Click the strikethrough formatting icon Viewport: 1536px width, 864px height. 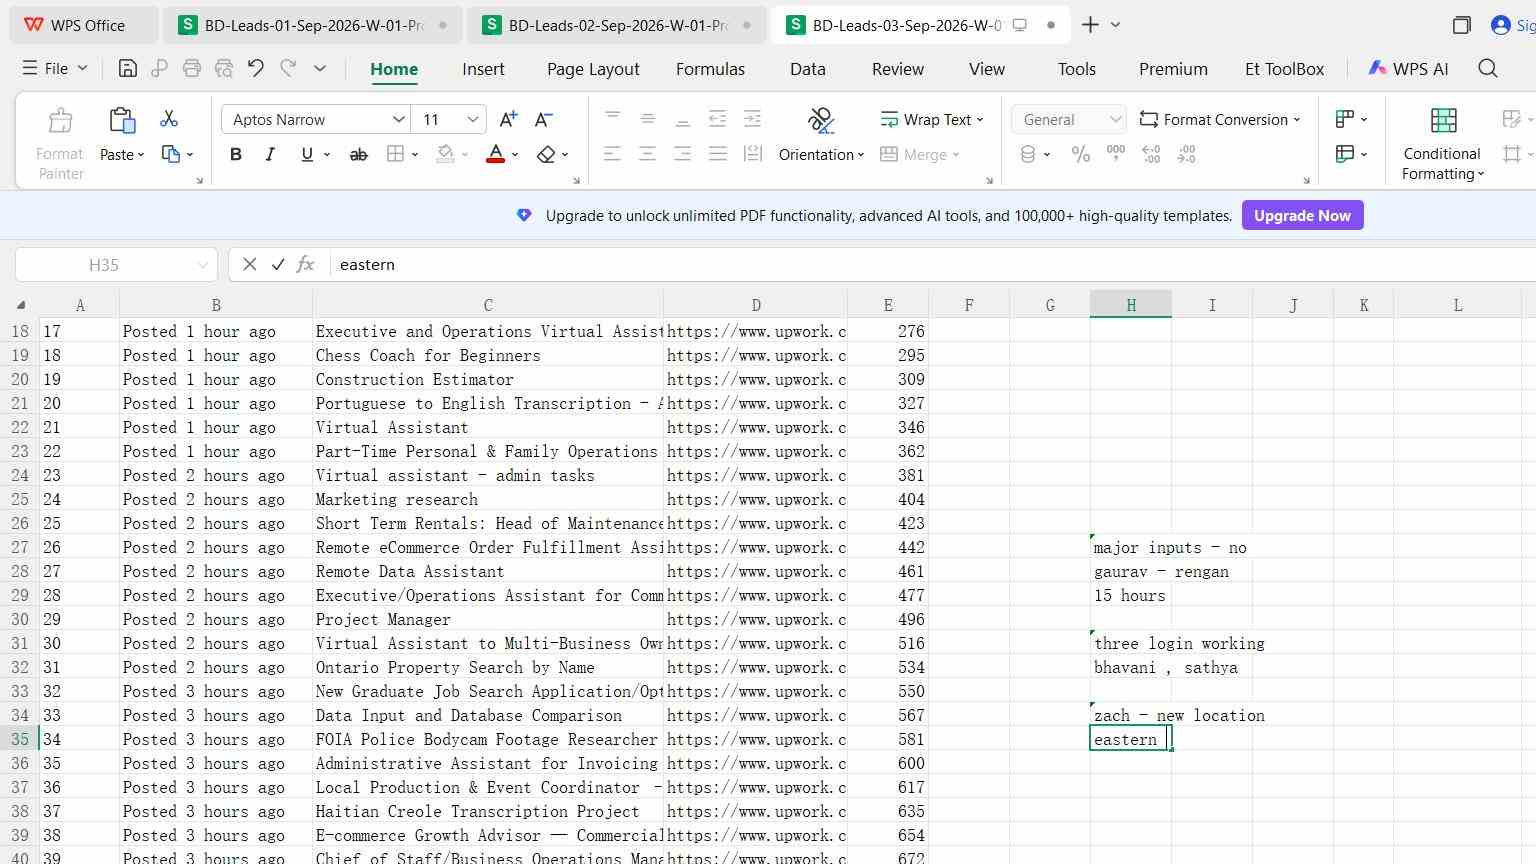358,154
